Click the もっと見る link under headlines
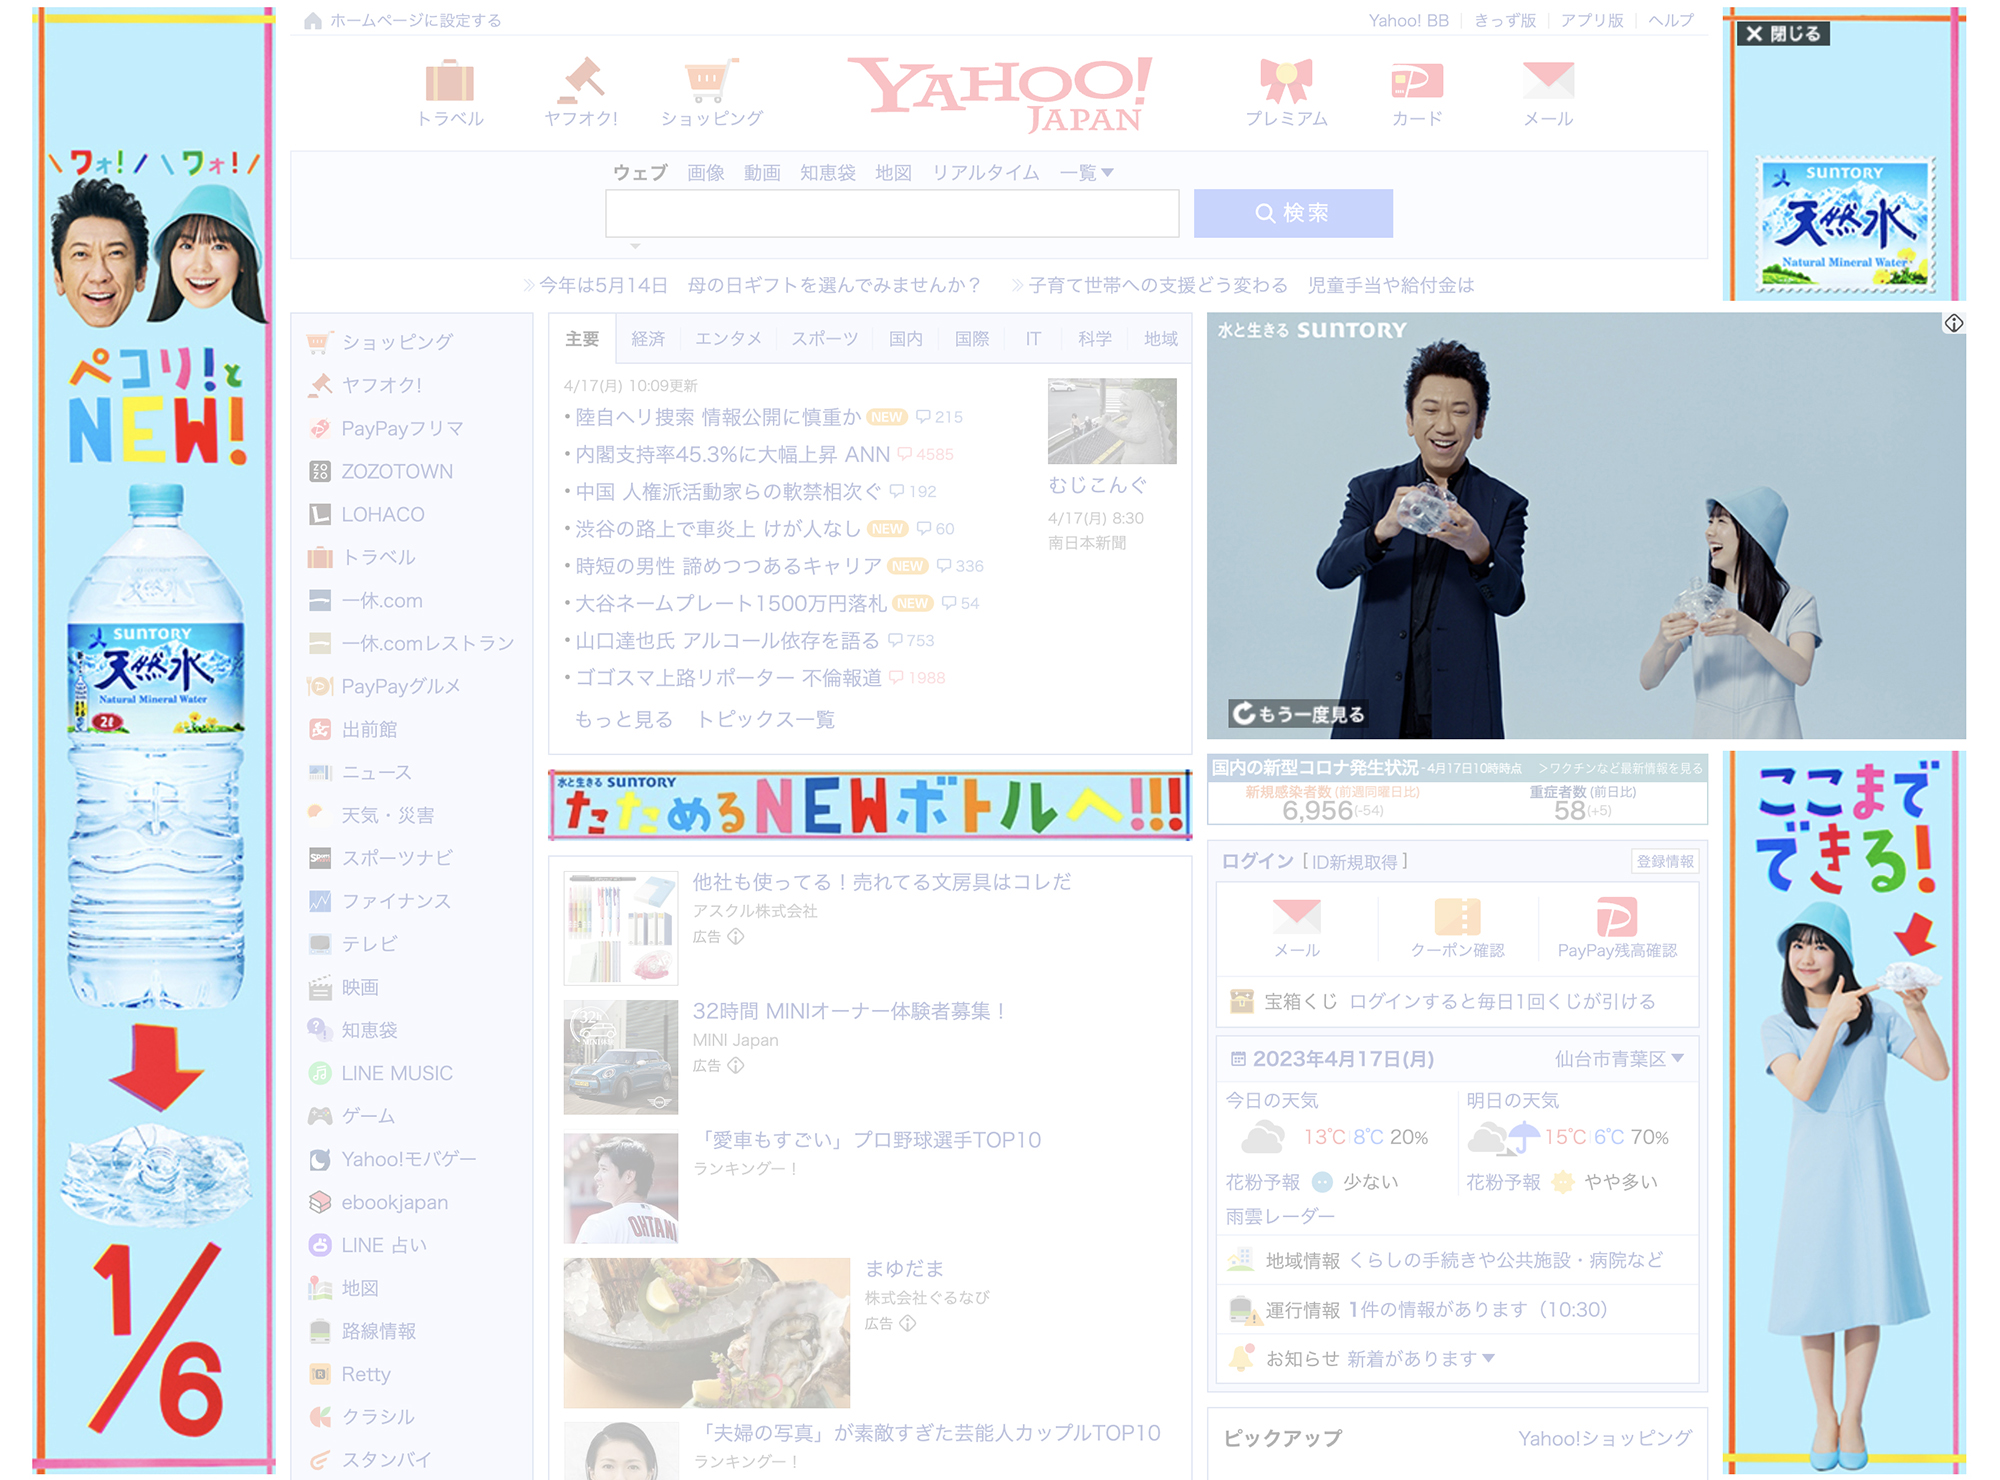The image size is (2000, 1480). pos(623,719)
